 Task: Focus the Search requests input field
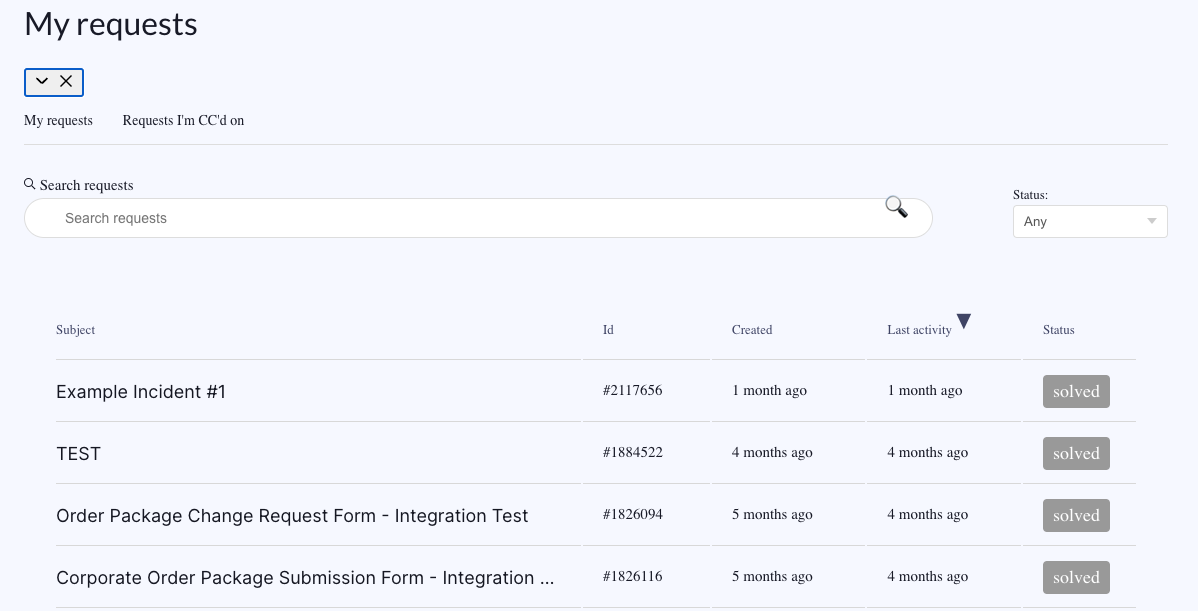[x=478, y=218]
